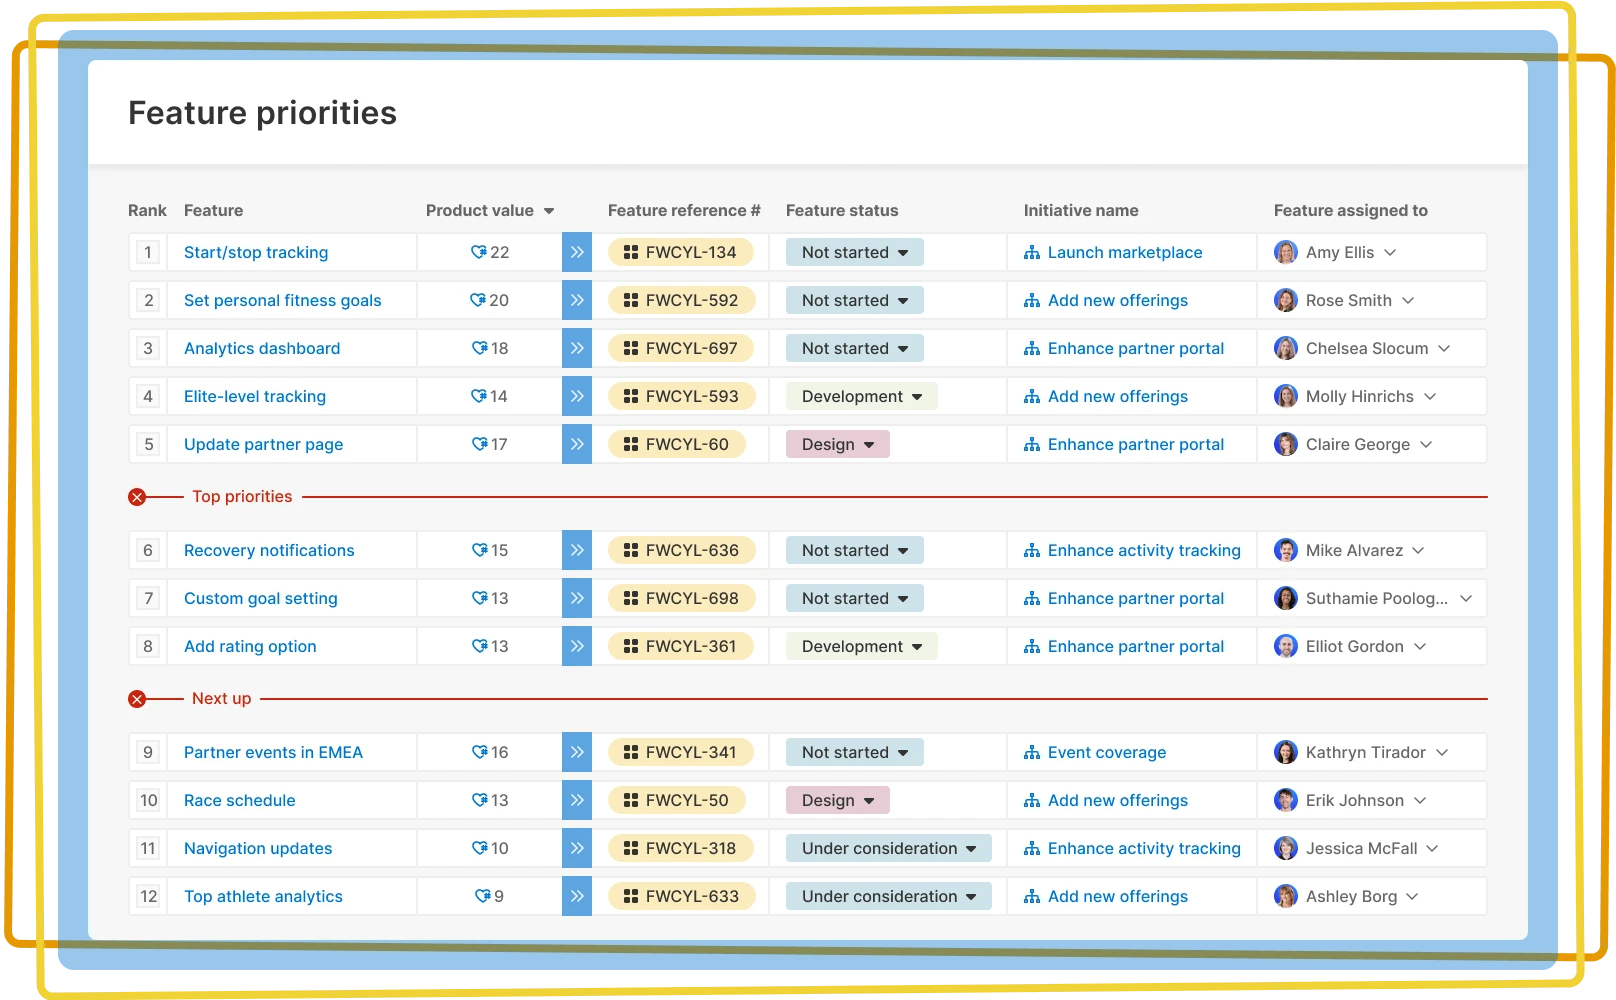Click the expand chevron icon on the Partner events row
Viewport: 1616px width, 1000px height.
(x=577, y=752)
